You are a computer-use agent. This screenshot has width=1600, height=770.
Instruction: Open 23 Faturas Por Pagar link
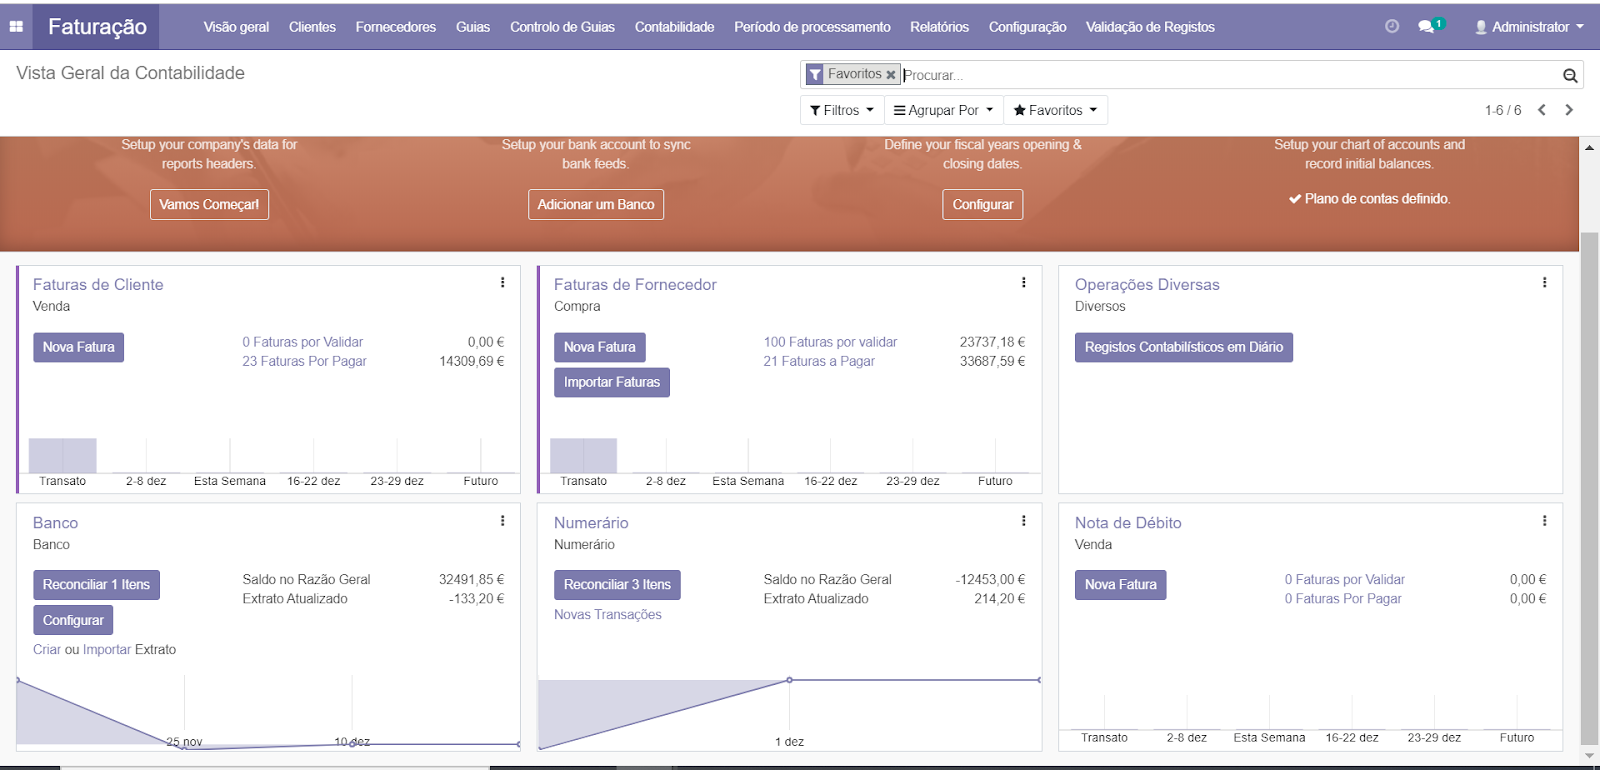tap(304, 361)
